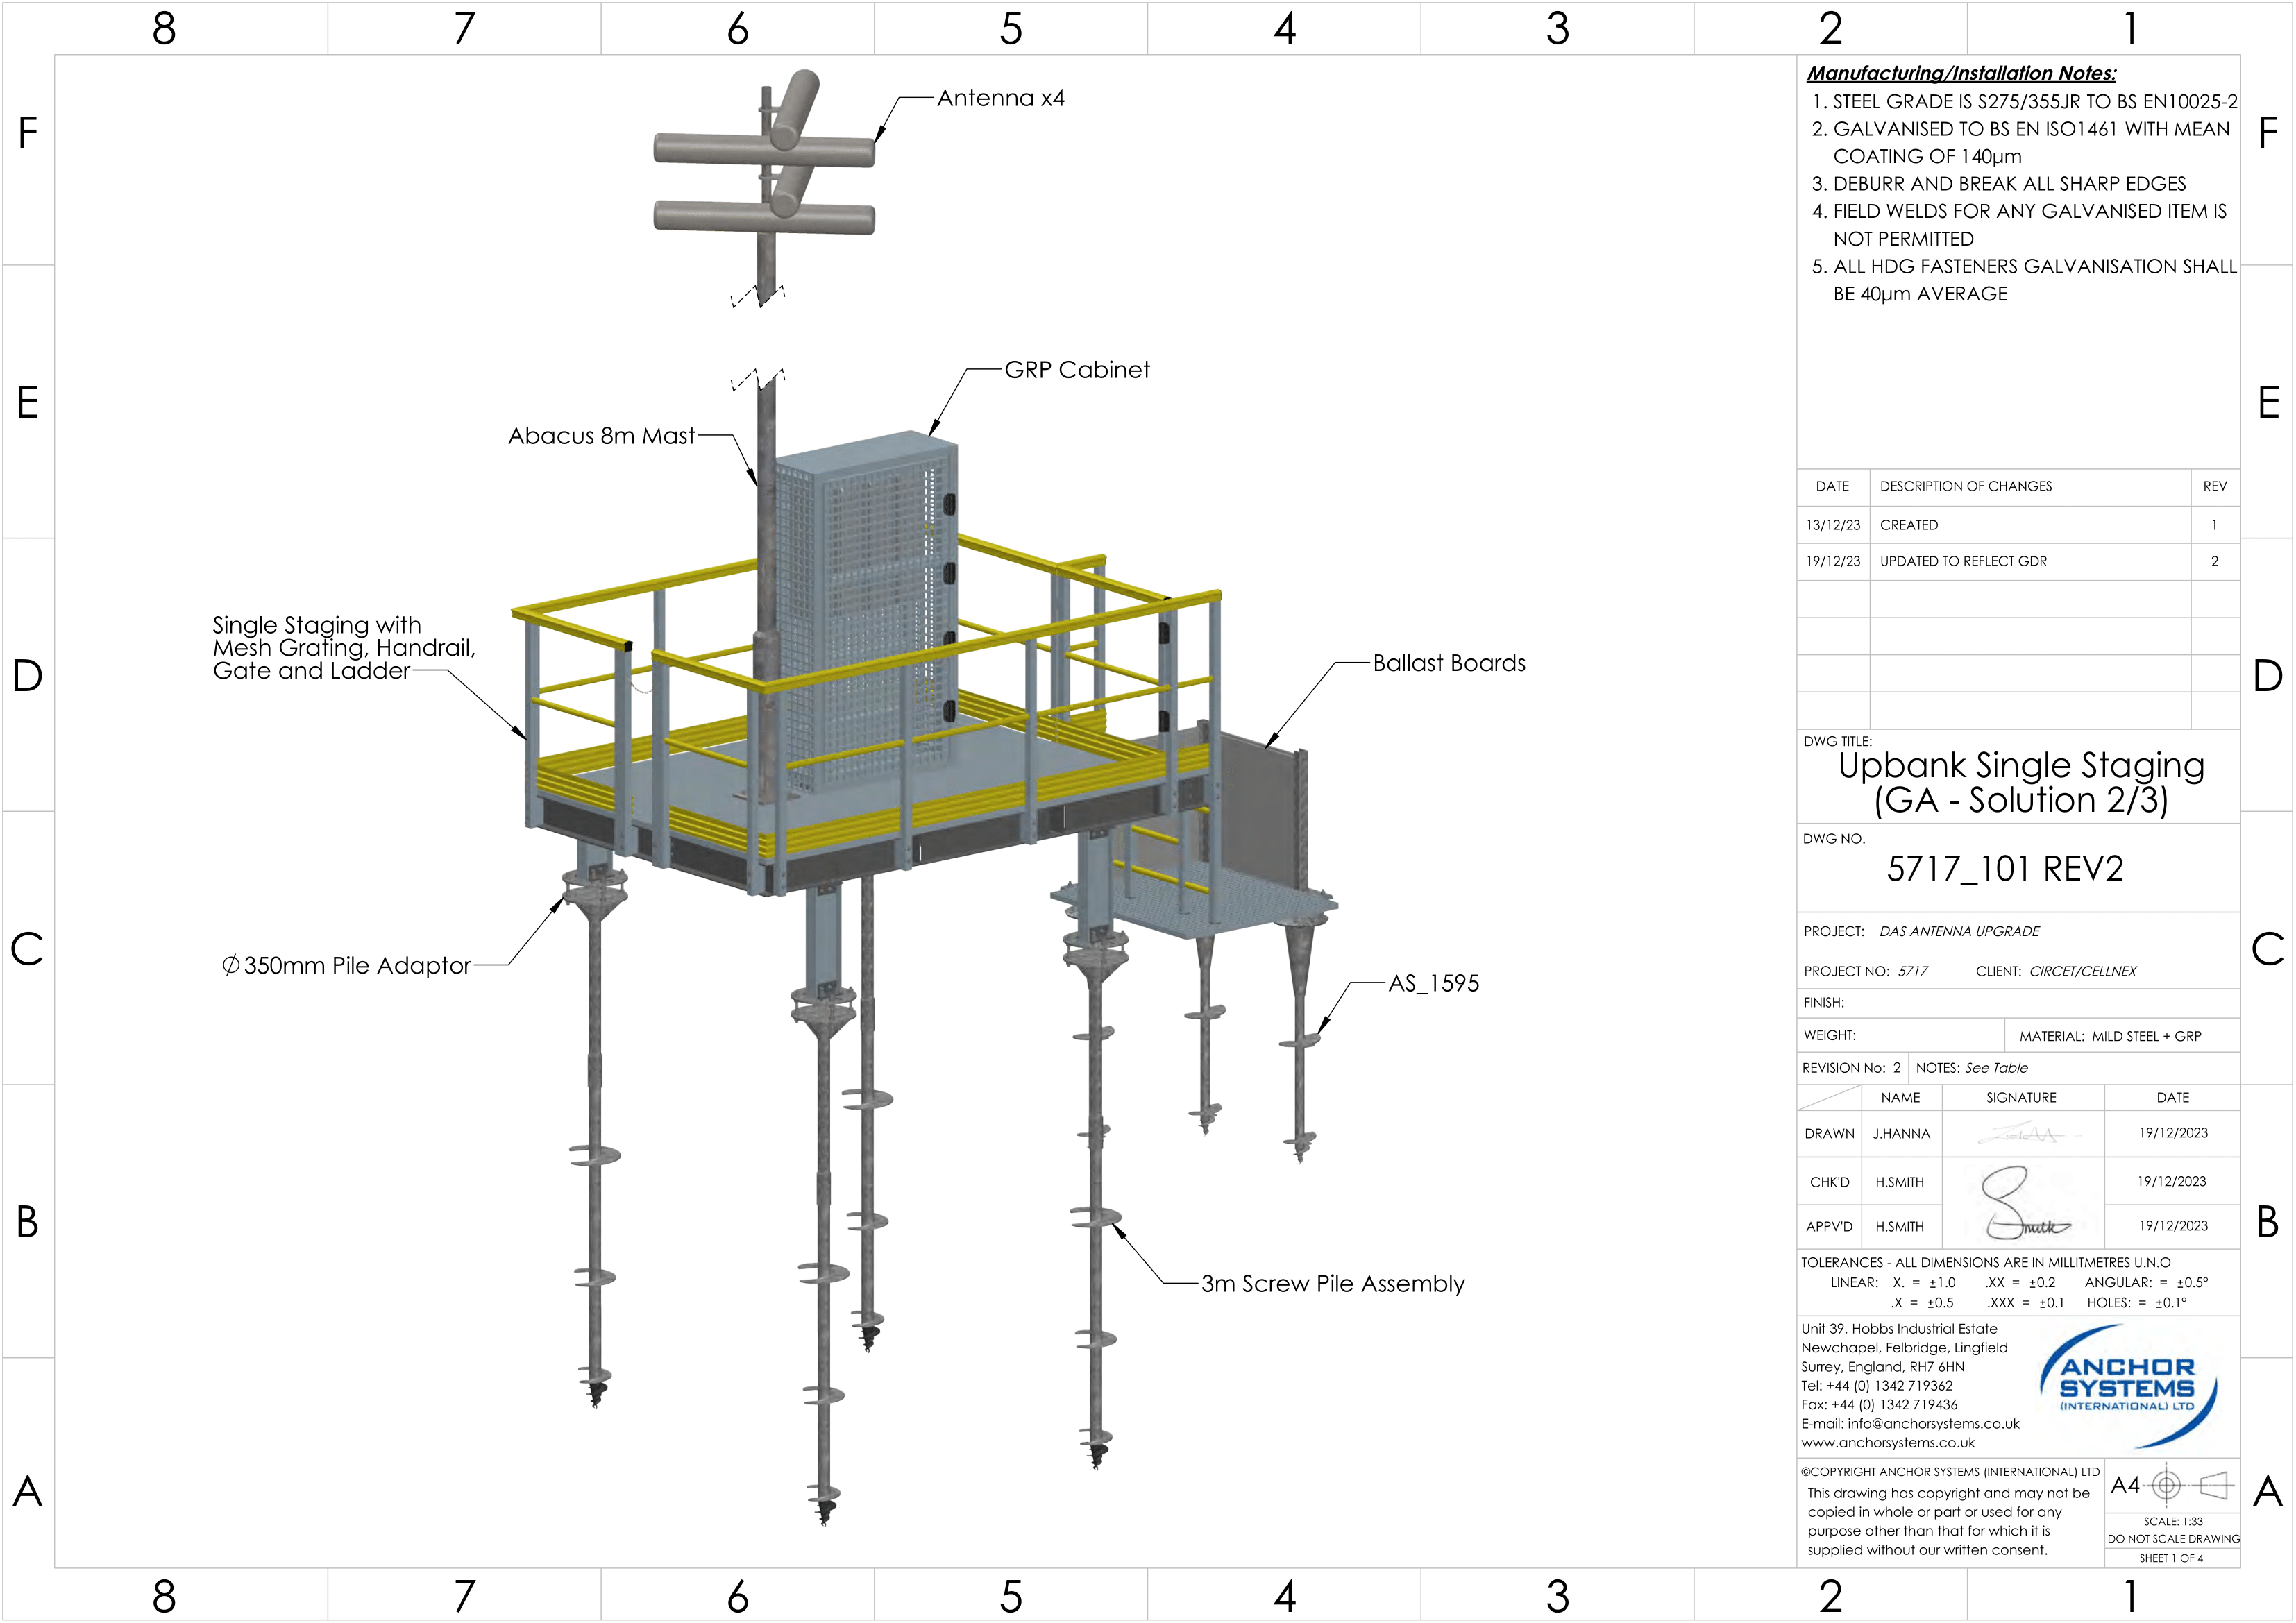Select the client 'CIRCET/CELLNEX' text

click(x=2083, y=972)
